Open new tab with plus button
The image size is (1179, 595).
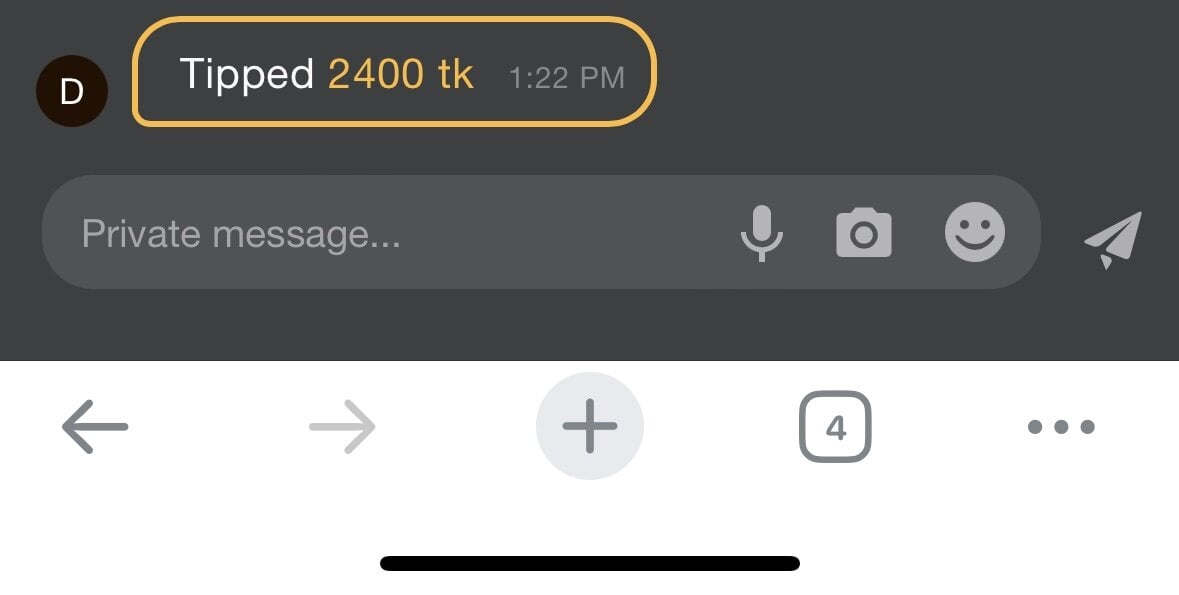(x=590, y=426)
